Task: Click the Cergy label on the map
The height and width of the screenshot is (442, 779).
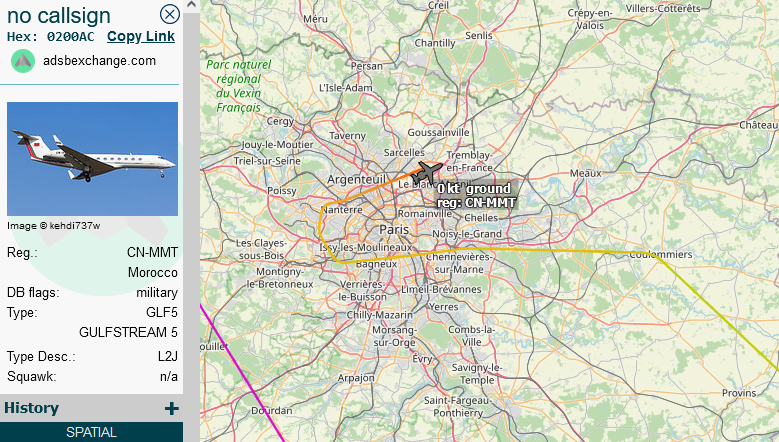Action: click(281, 121)
